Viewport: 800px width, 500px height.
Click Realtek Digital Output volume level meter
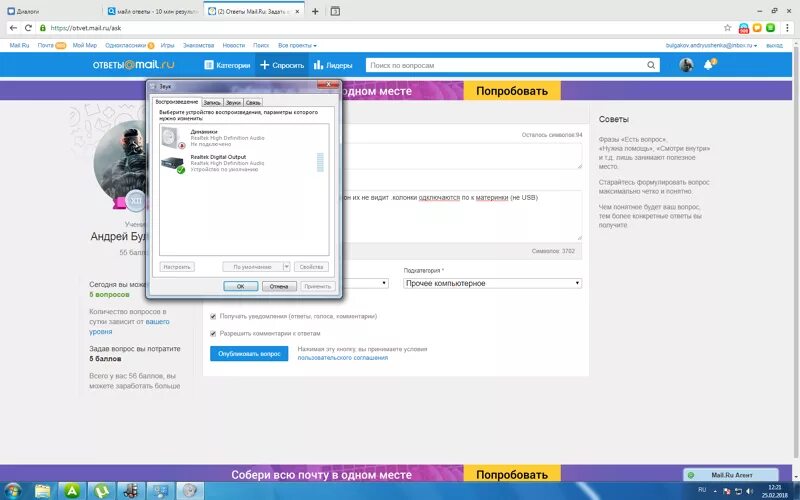(320, 162)
